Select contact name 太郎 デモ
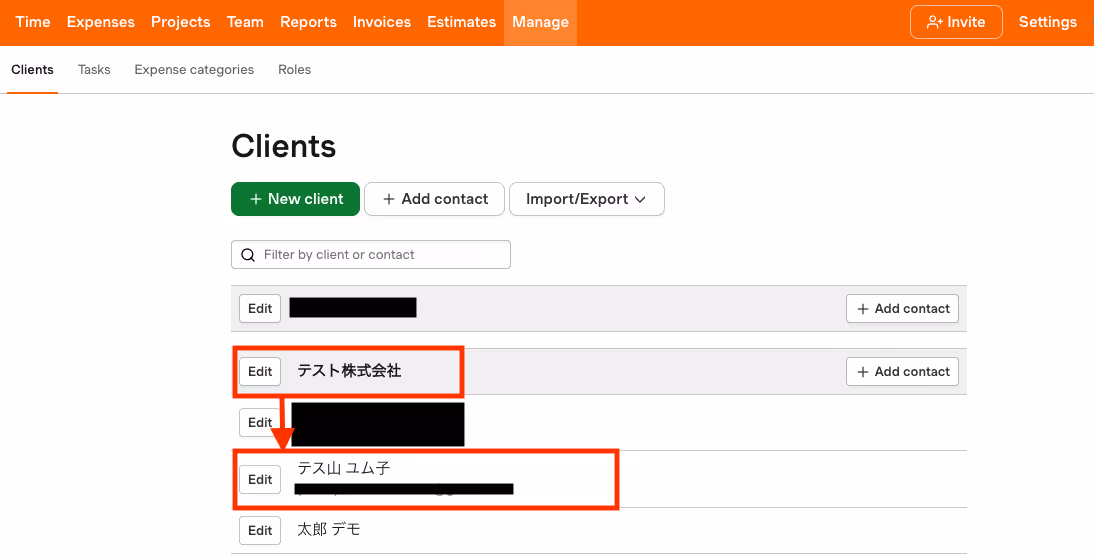The image size is (1094, 558). click(329, 529)
